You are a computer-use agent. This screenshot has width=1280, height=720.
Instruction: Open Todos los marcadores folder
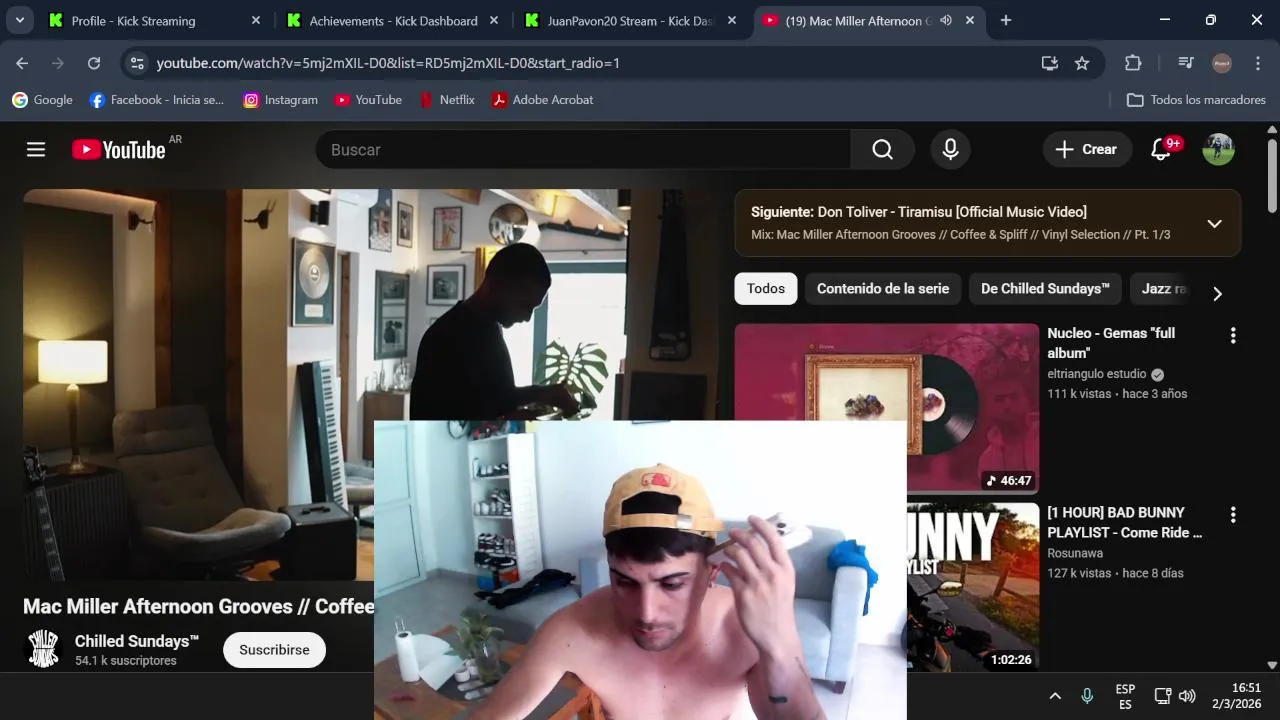[x=1196, y=100]
